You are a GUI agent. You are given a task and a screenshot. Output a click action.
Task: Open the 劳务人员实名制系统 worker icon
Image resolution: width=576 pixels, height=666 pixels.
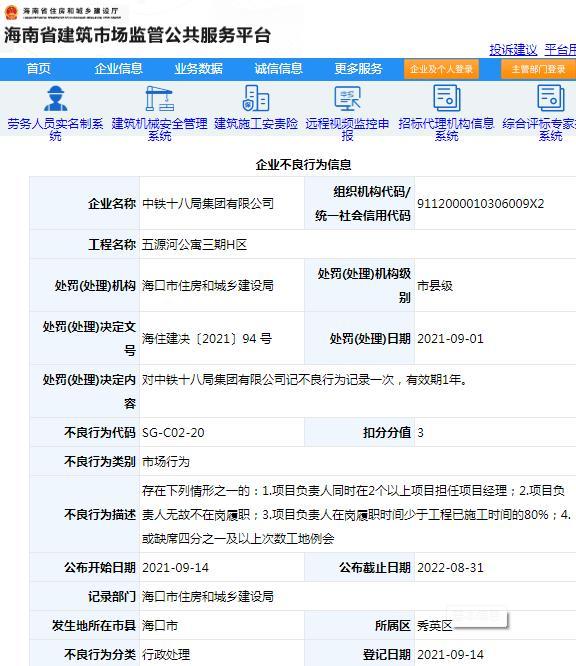(56, 99)
